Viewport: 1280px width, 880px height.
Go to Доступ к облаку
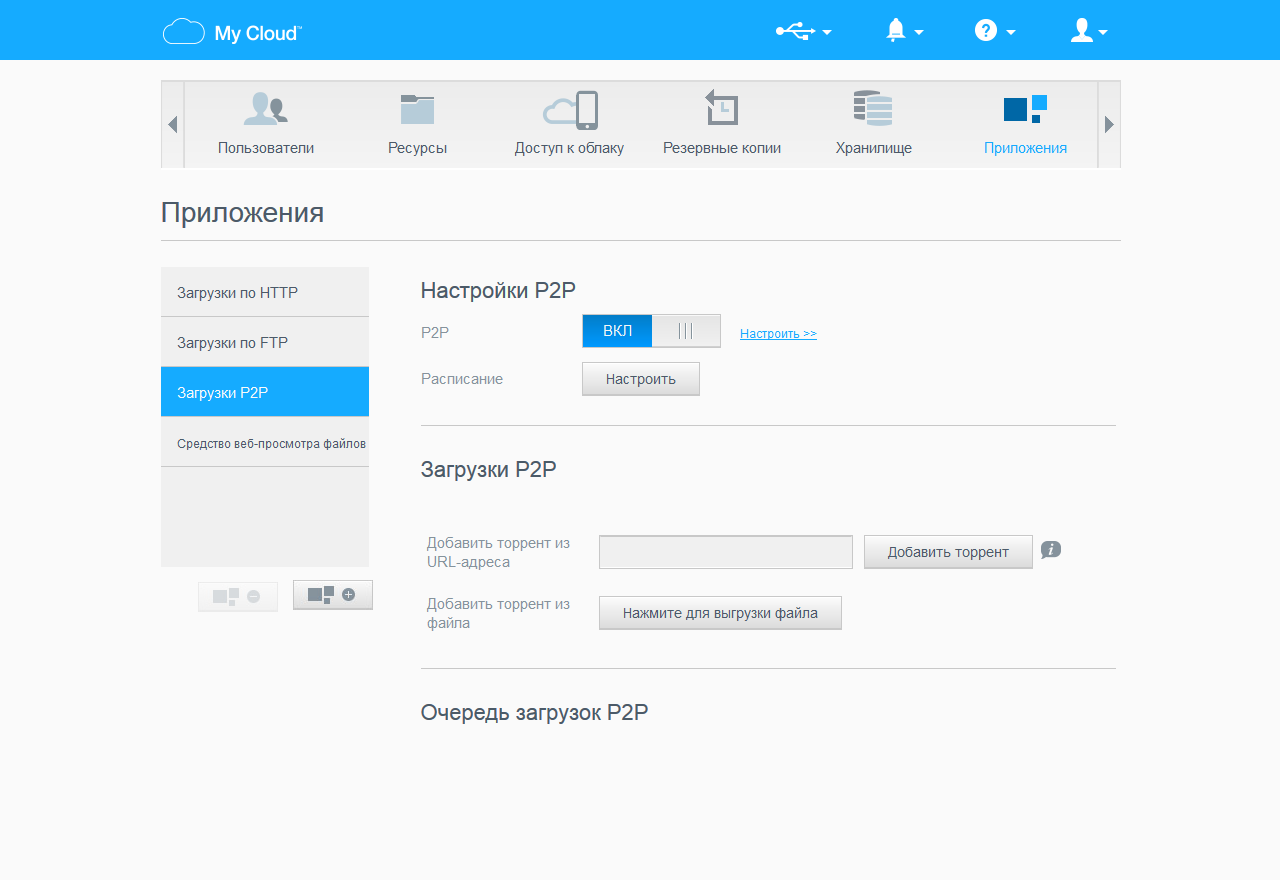pos(569,124)
